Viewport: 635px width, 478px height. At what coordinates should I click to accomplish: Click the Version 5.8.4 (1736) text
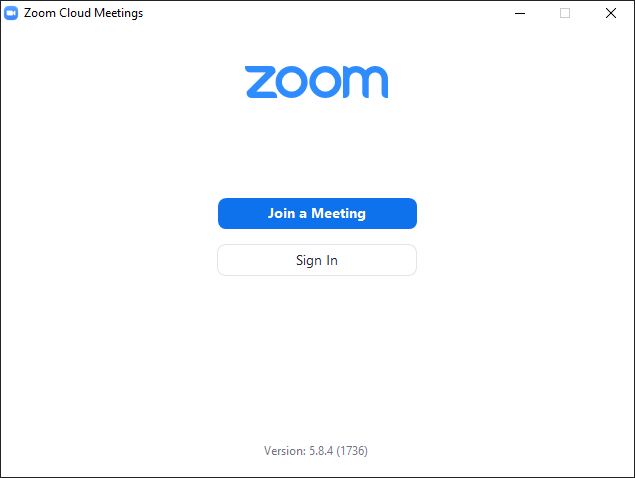click(x=316, y=451)
